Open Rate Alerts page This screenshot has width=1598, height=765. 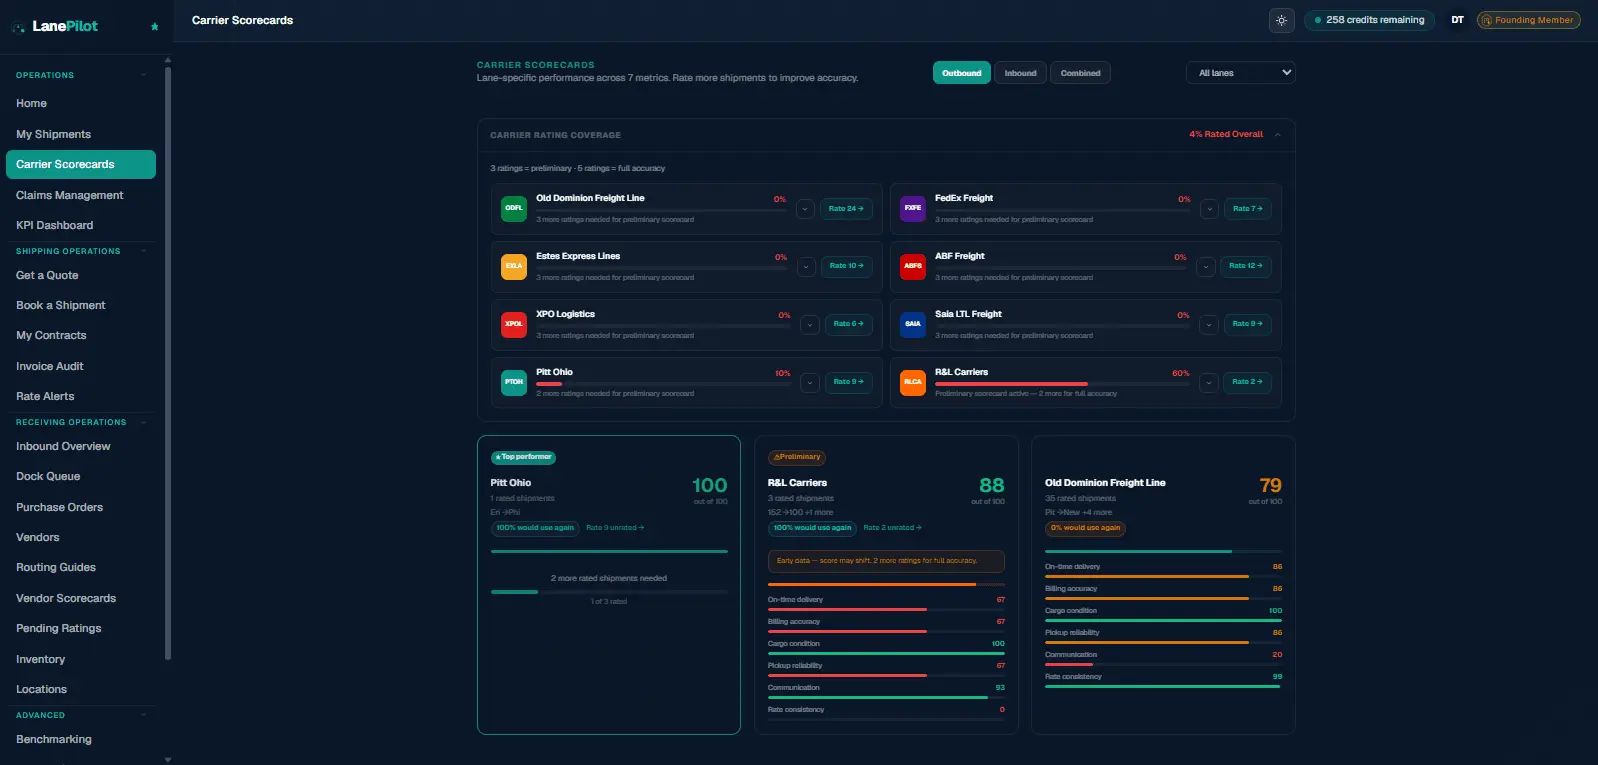pos(81,396)
